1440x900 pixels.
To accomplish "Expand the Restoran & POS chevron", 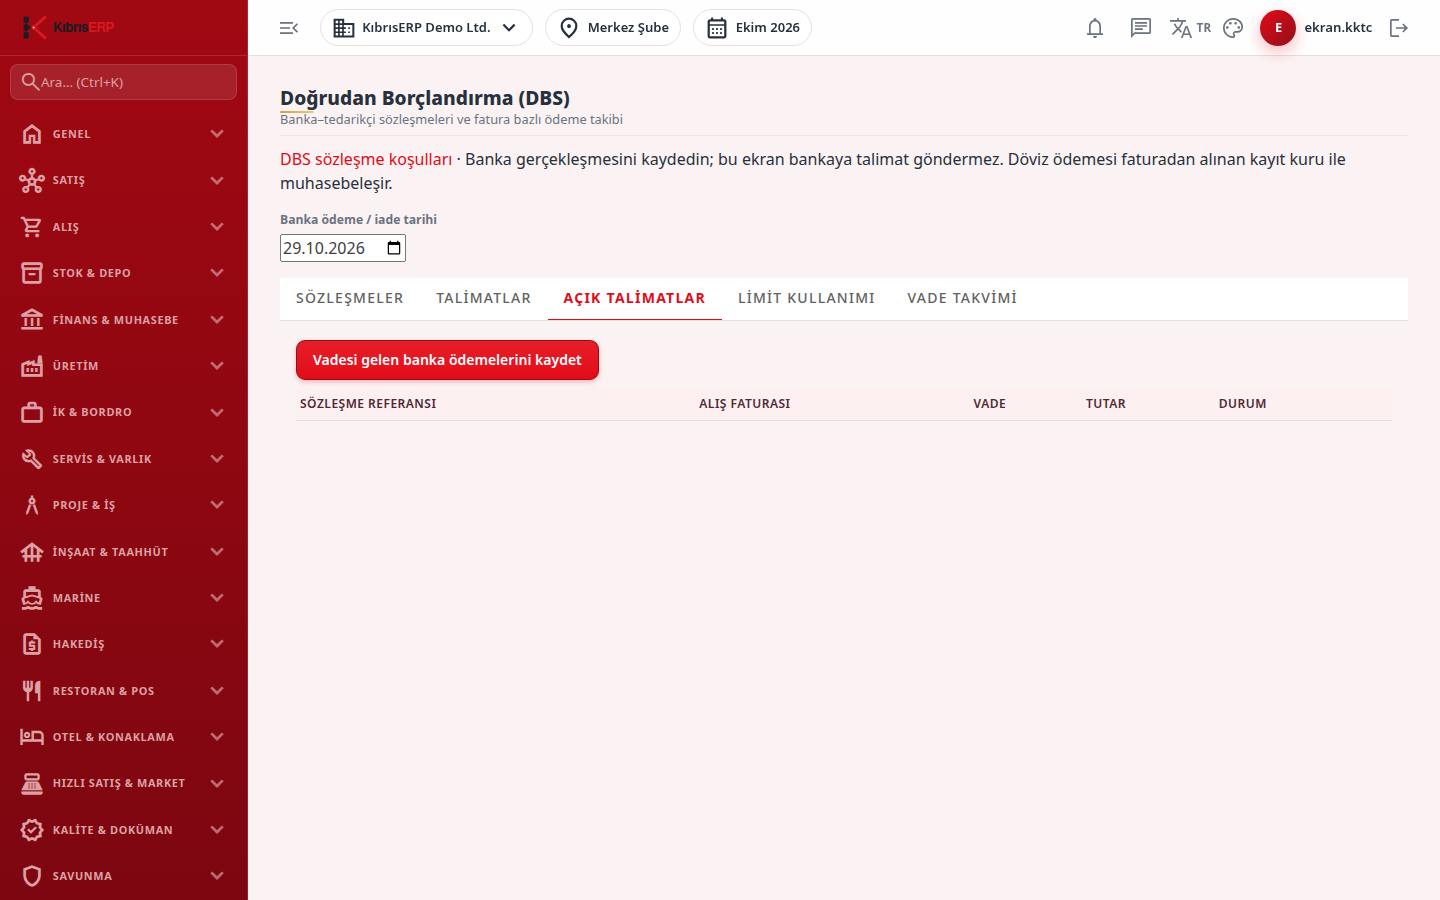I will [x=217, y=691].
